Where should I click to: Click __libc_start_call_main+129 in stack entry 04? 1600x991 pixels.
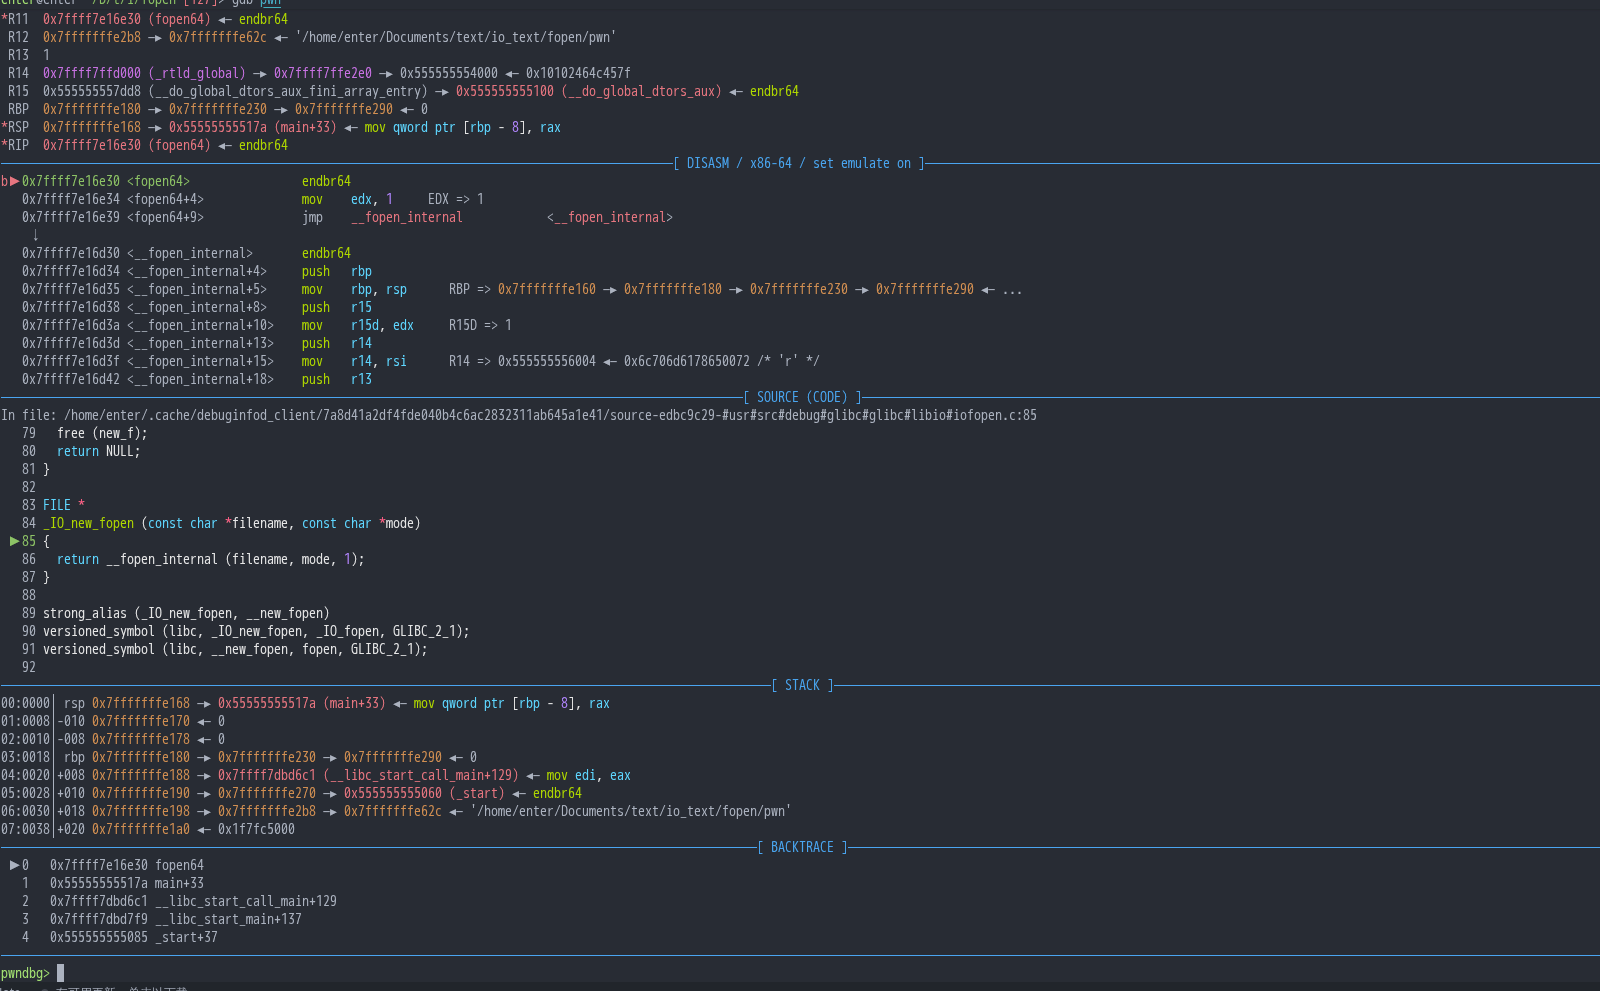click(x=421, y=775)
